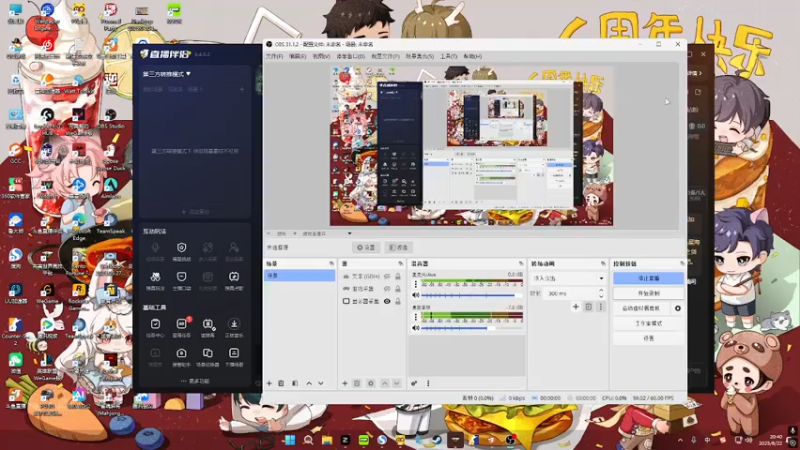Open source properties button below preview

(x=366, y=247)
